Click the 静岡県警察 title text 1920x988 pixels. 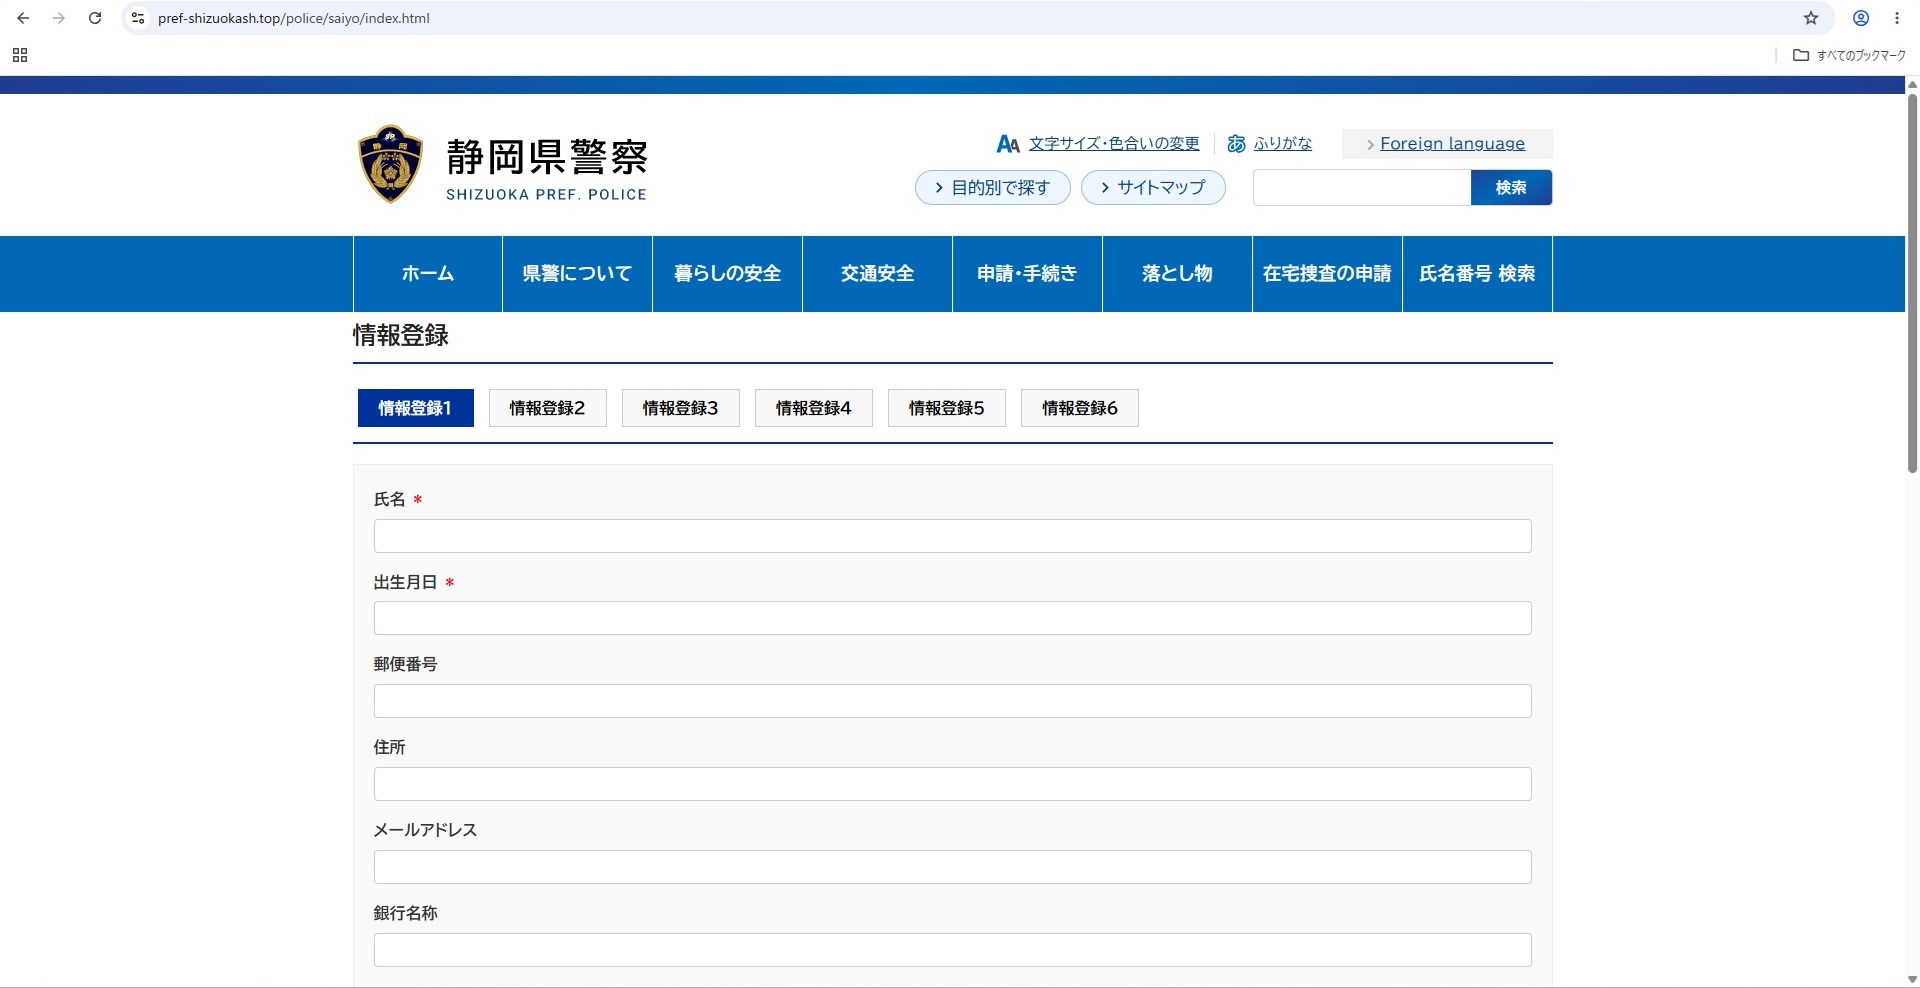click(547, 157)
